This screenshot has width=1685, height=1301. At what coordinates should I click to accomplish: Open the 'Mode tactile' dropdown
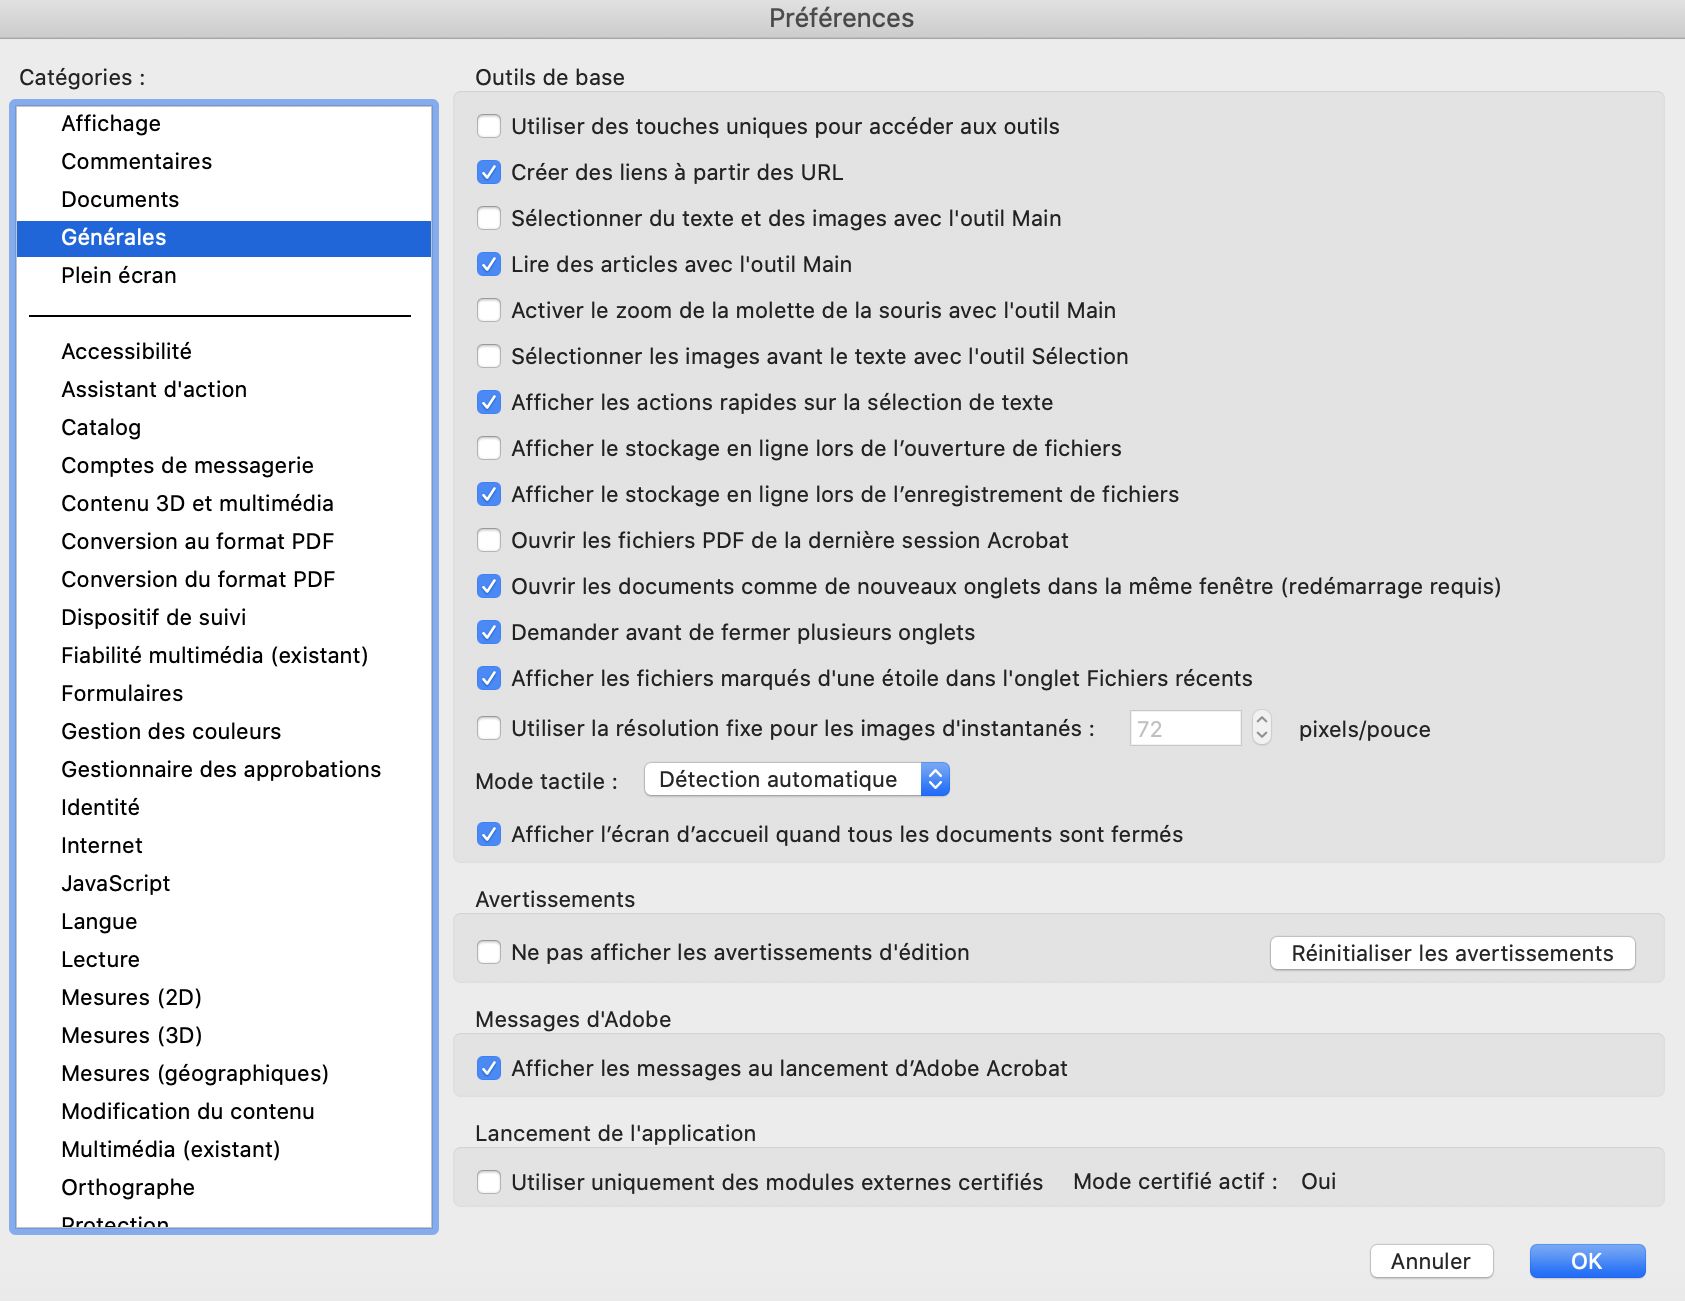click(x=795, y=779)
